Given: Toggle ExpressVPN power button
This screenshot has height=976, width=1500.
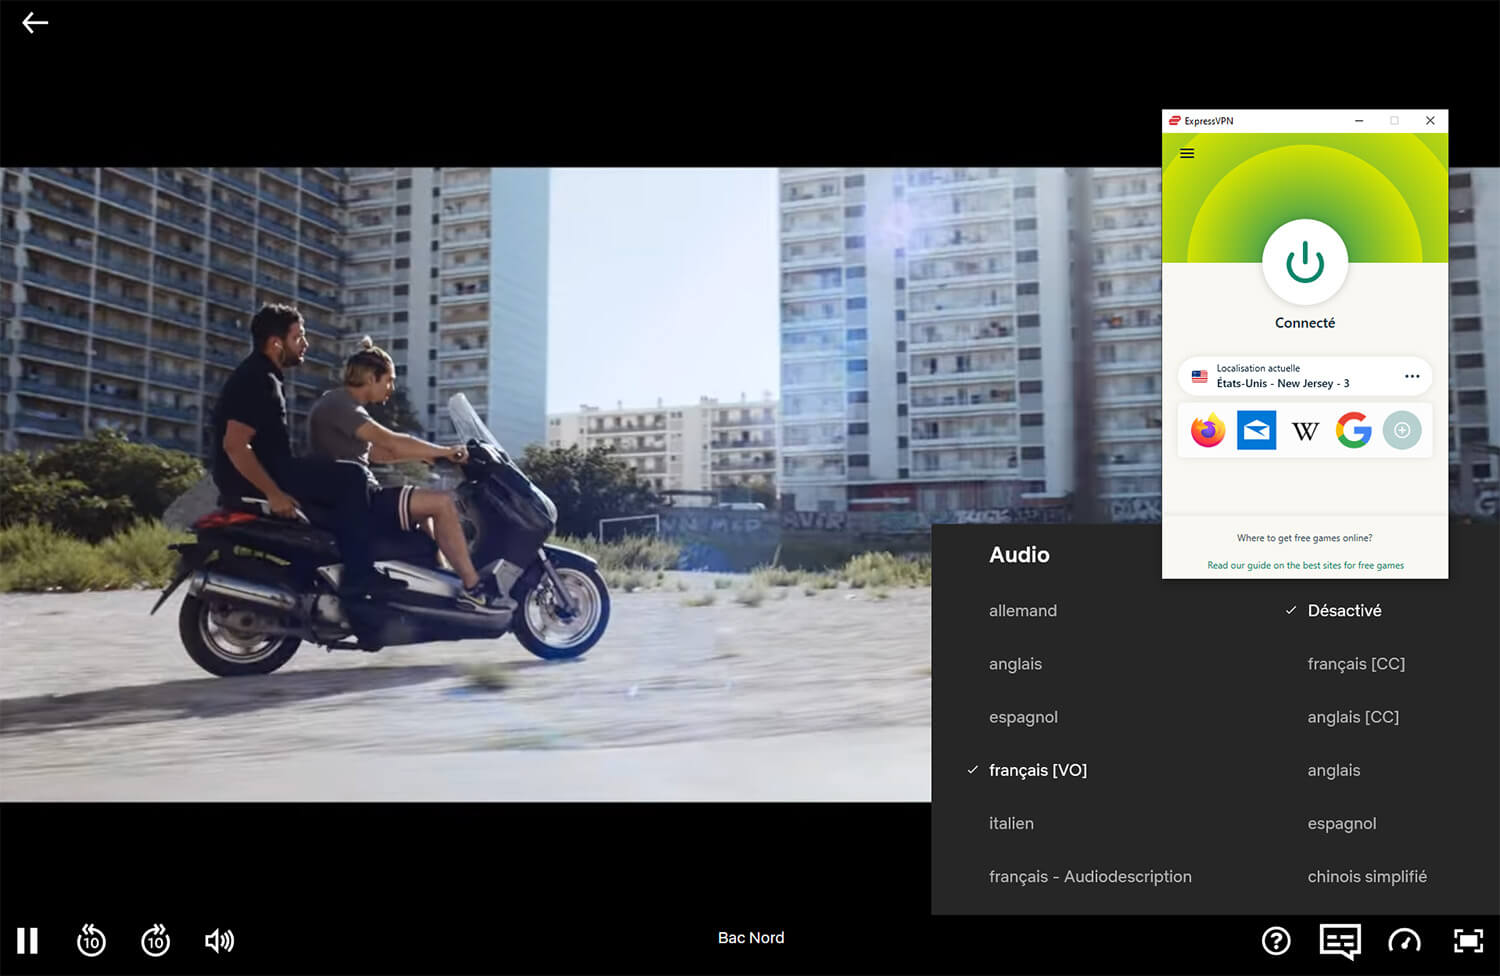Looking at the screenshot, I should [1305, 262].
